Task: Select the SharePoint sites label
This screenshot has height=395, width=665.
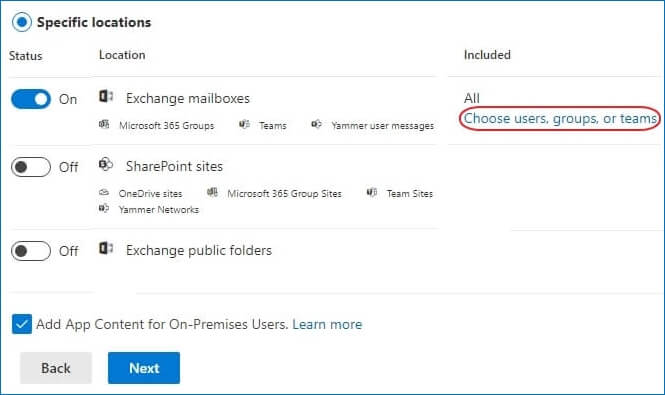Action: 174,166
